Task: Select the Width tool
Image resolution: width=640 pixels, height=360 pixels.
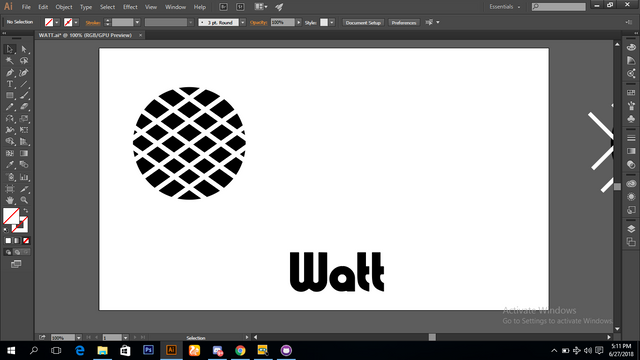Action: tap(10, 130)
